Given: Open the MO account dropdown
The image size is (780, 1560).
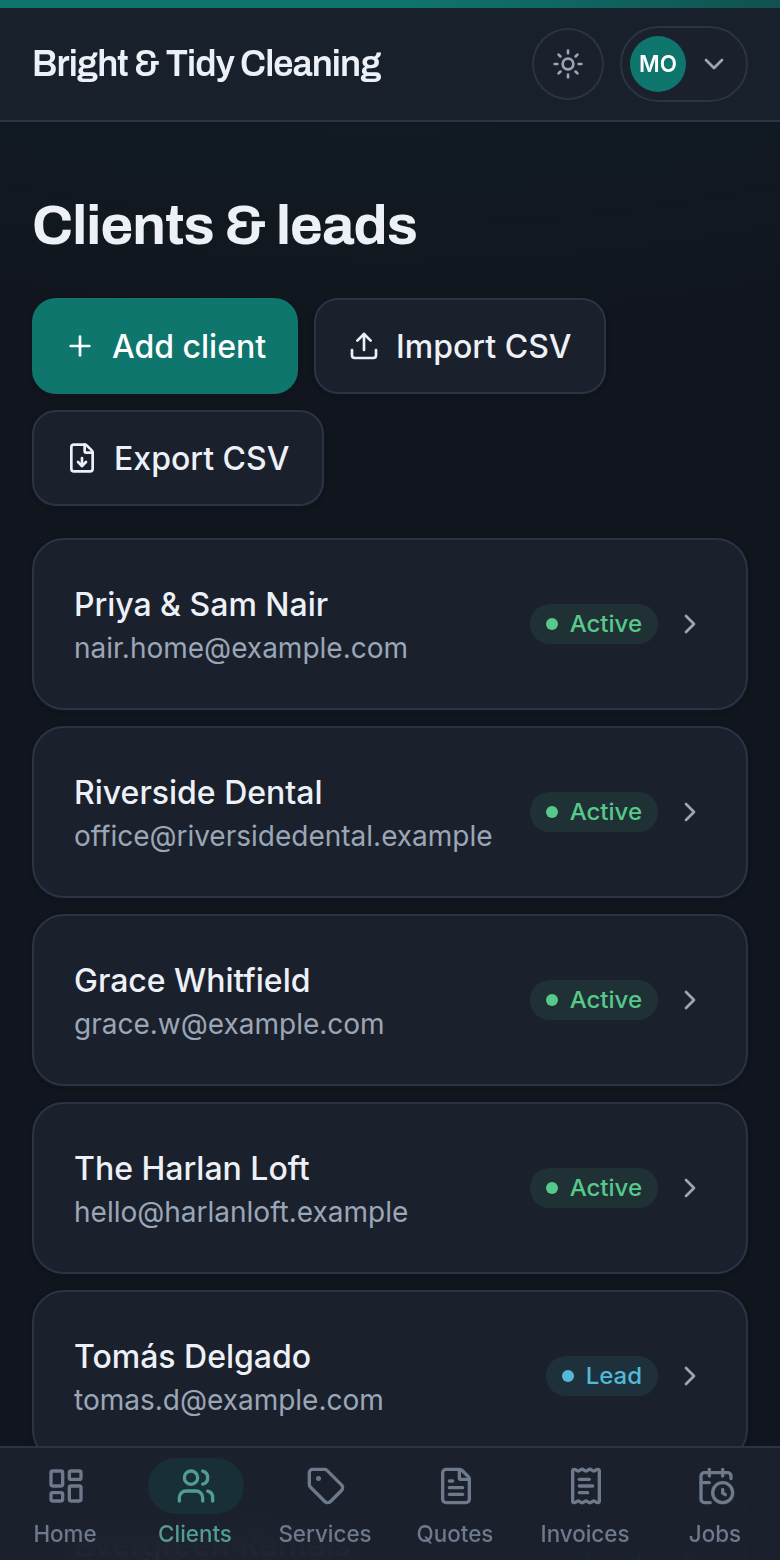Looking at the screenshot, I should click(x=684, y=64).
